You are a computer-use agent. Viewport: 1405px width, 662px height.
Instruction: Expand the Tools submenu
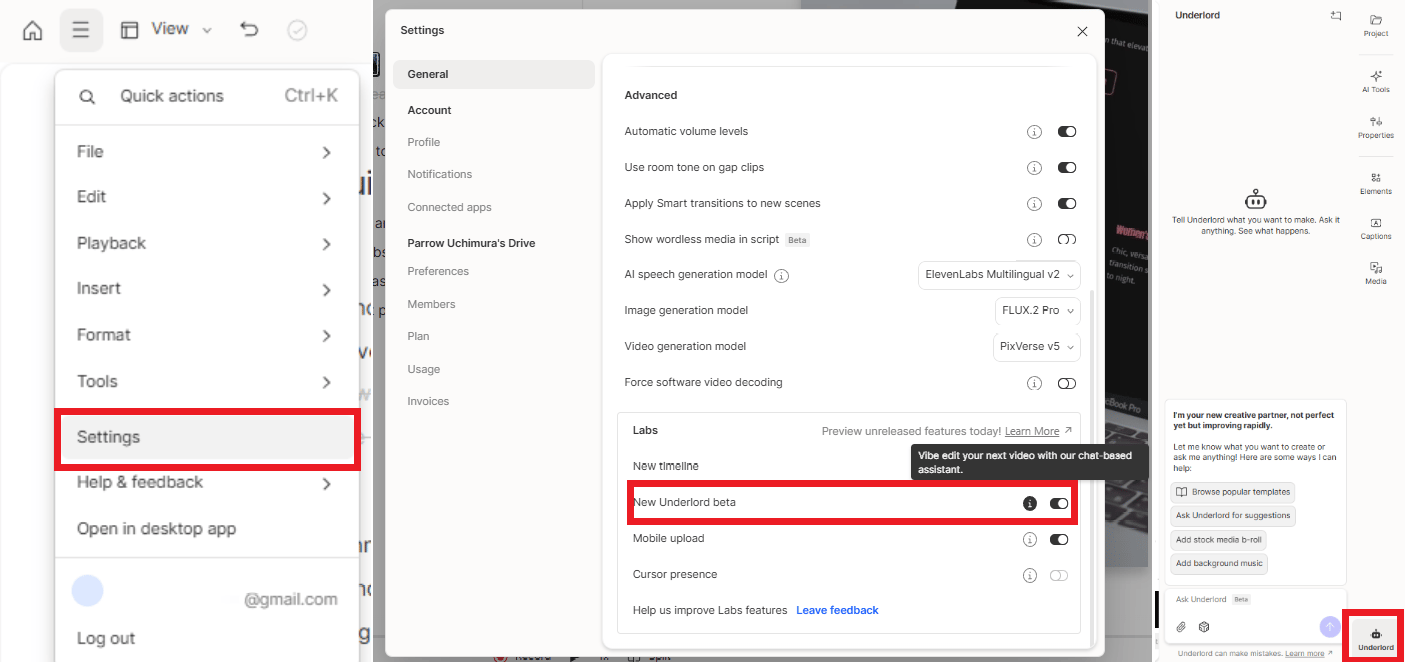coord(207,382)
